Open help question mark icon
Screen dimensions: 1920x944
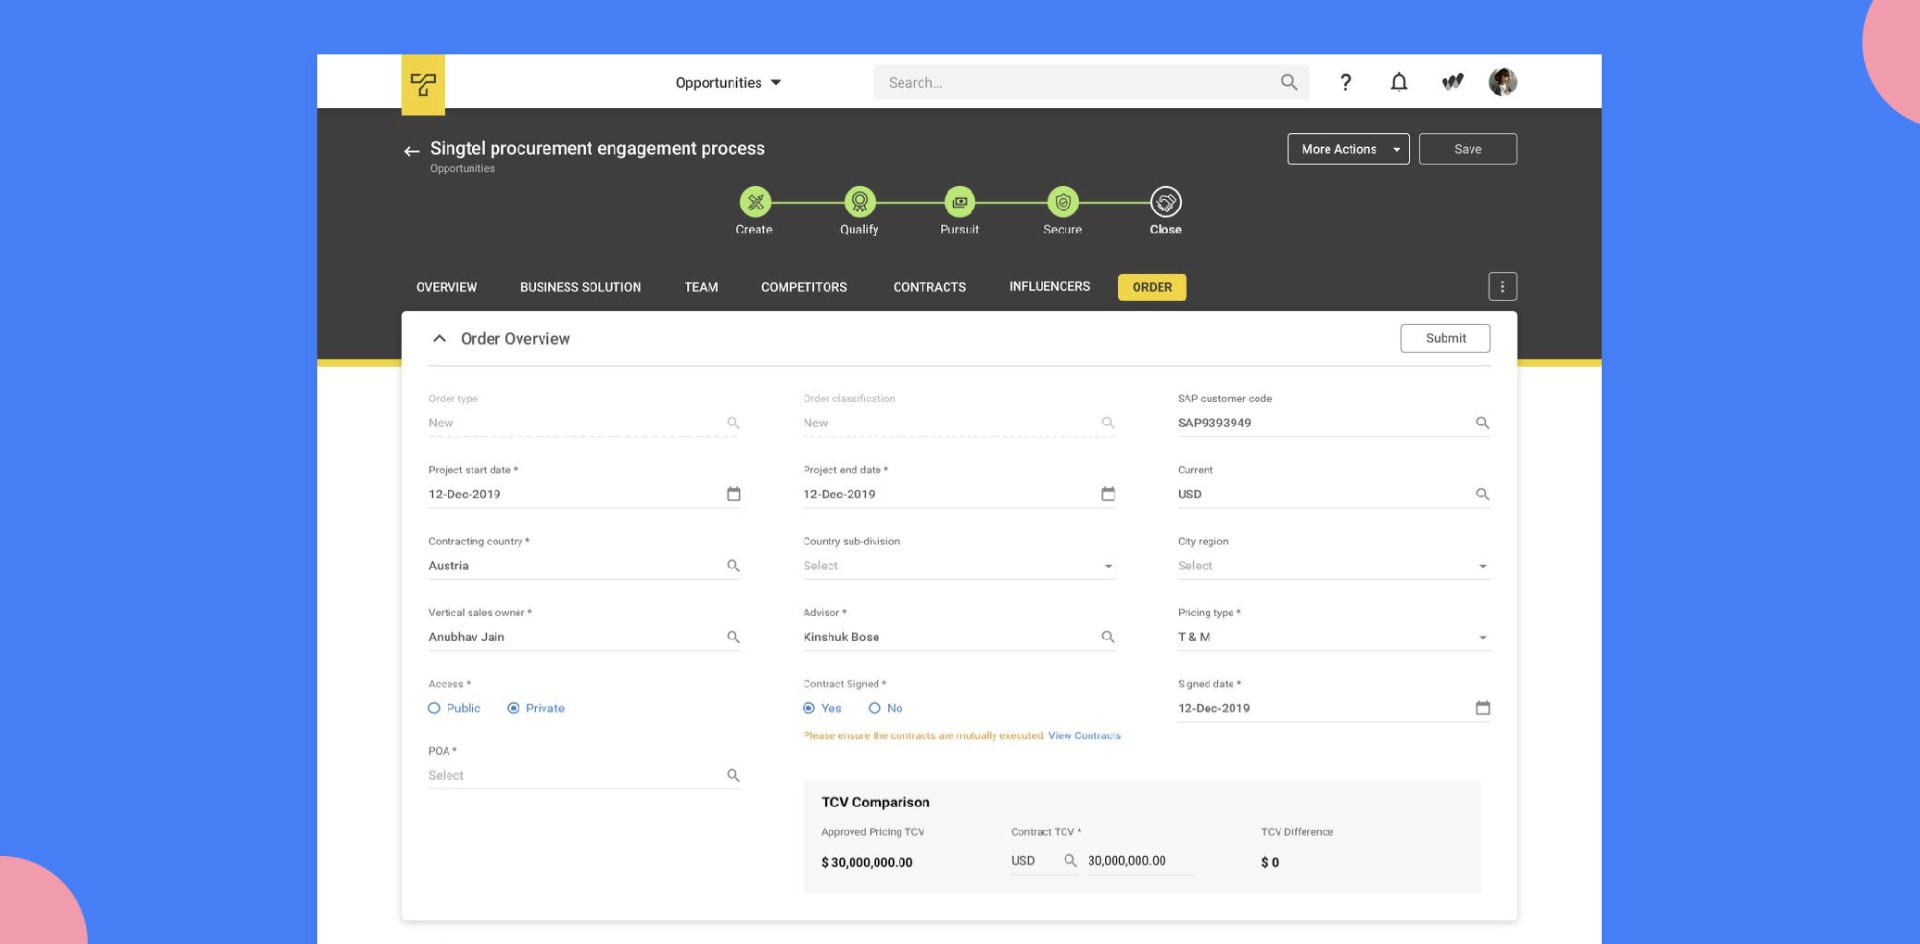point(1345,82)
